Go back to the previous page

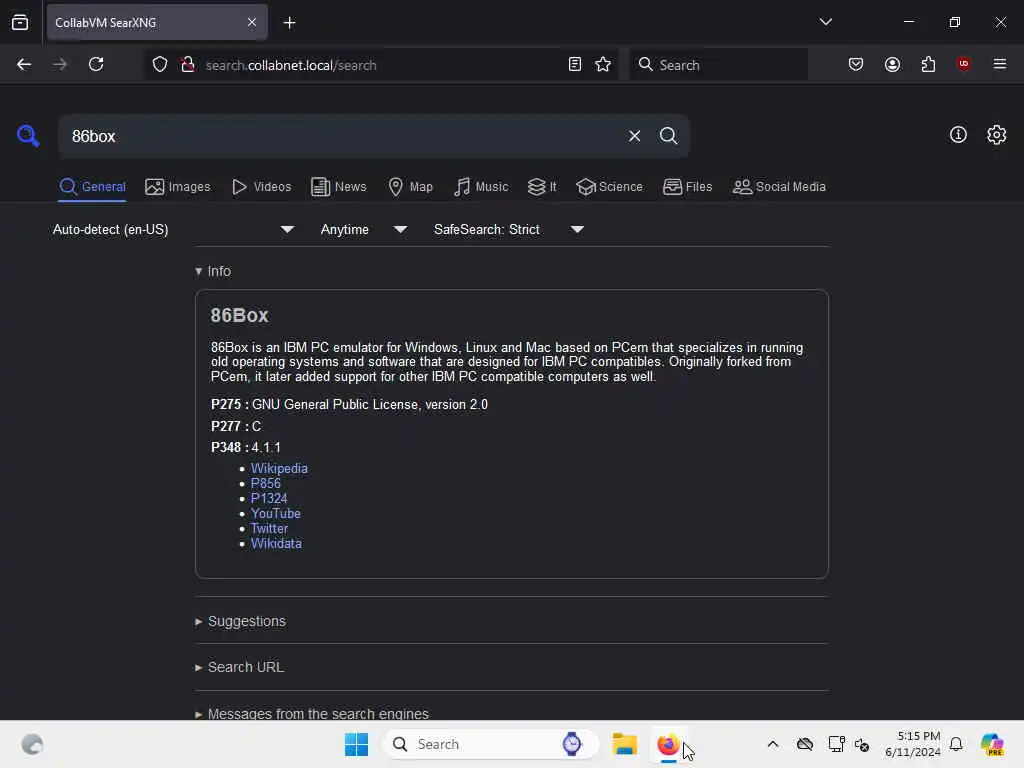pos(24,64)
